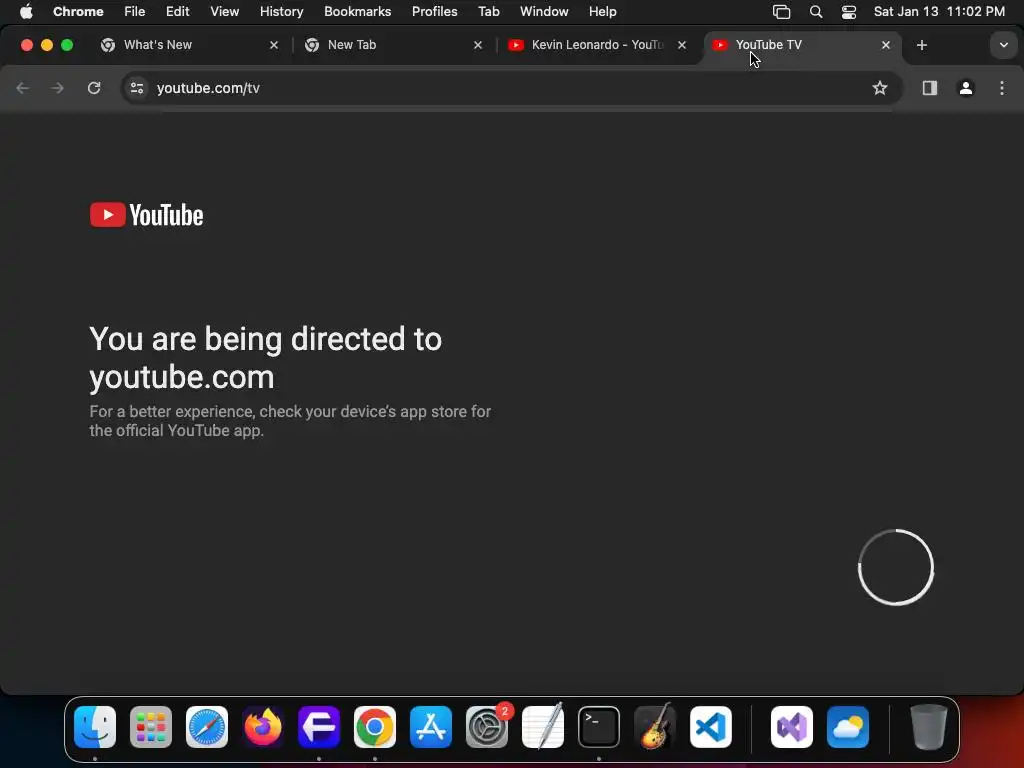Click the red close window button
Image resolution: width=1024 pixels, height=768 pixels.
pyautogui.click(x=27, y=45)
